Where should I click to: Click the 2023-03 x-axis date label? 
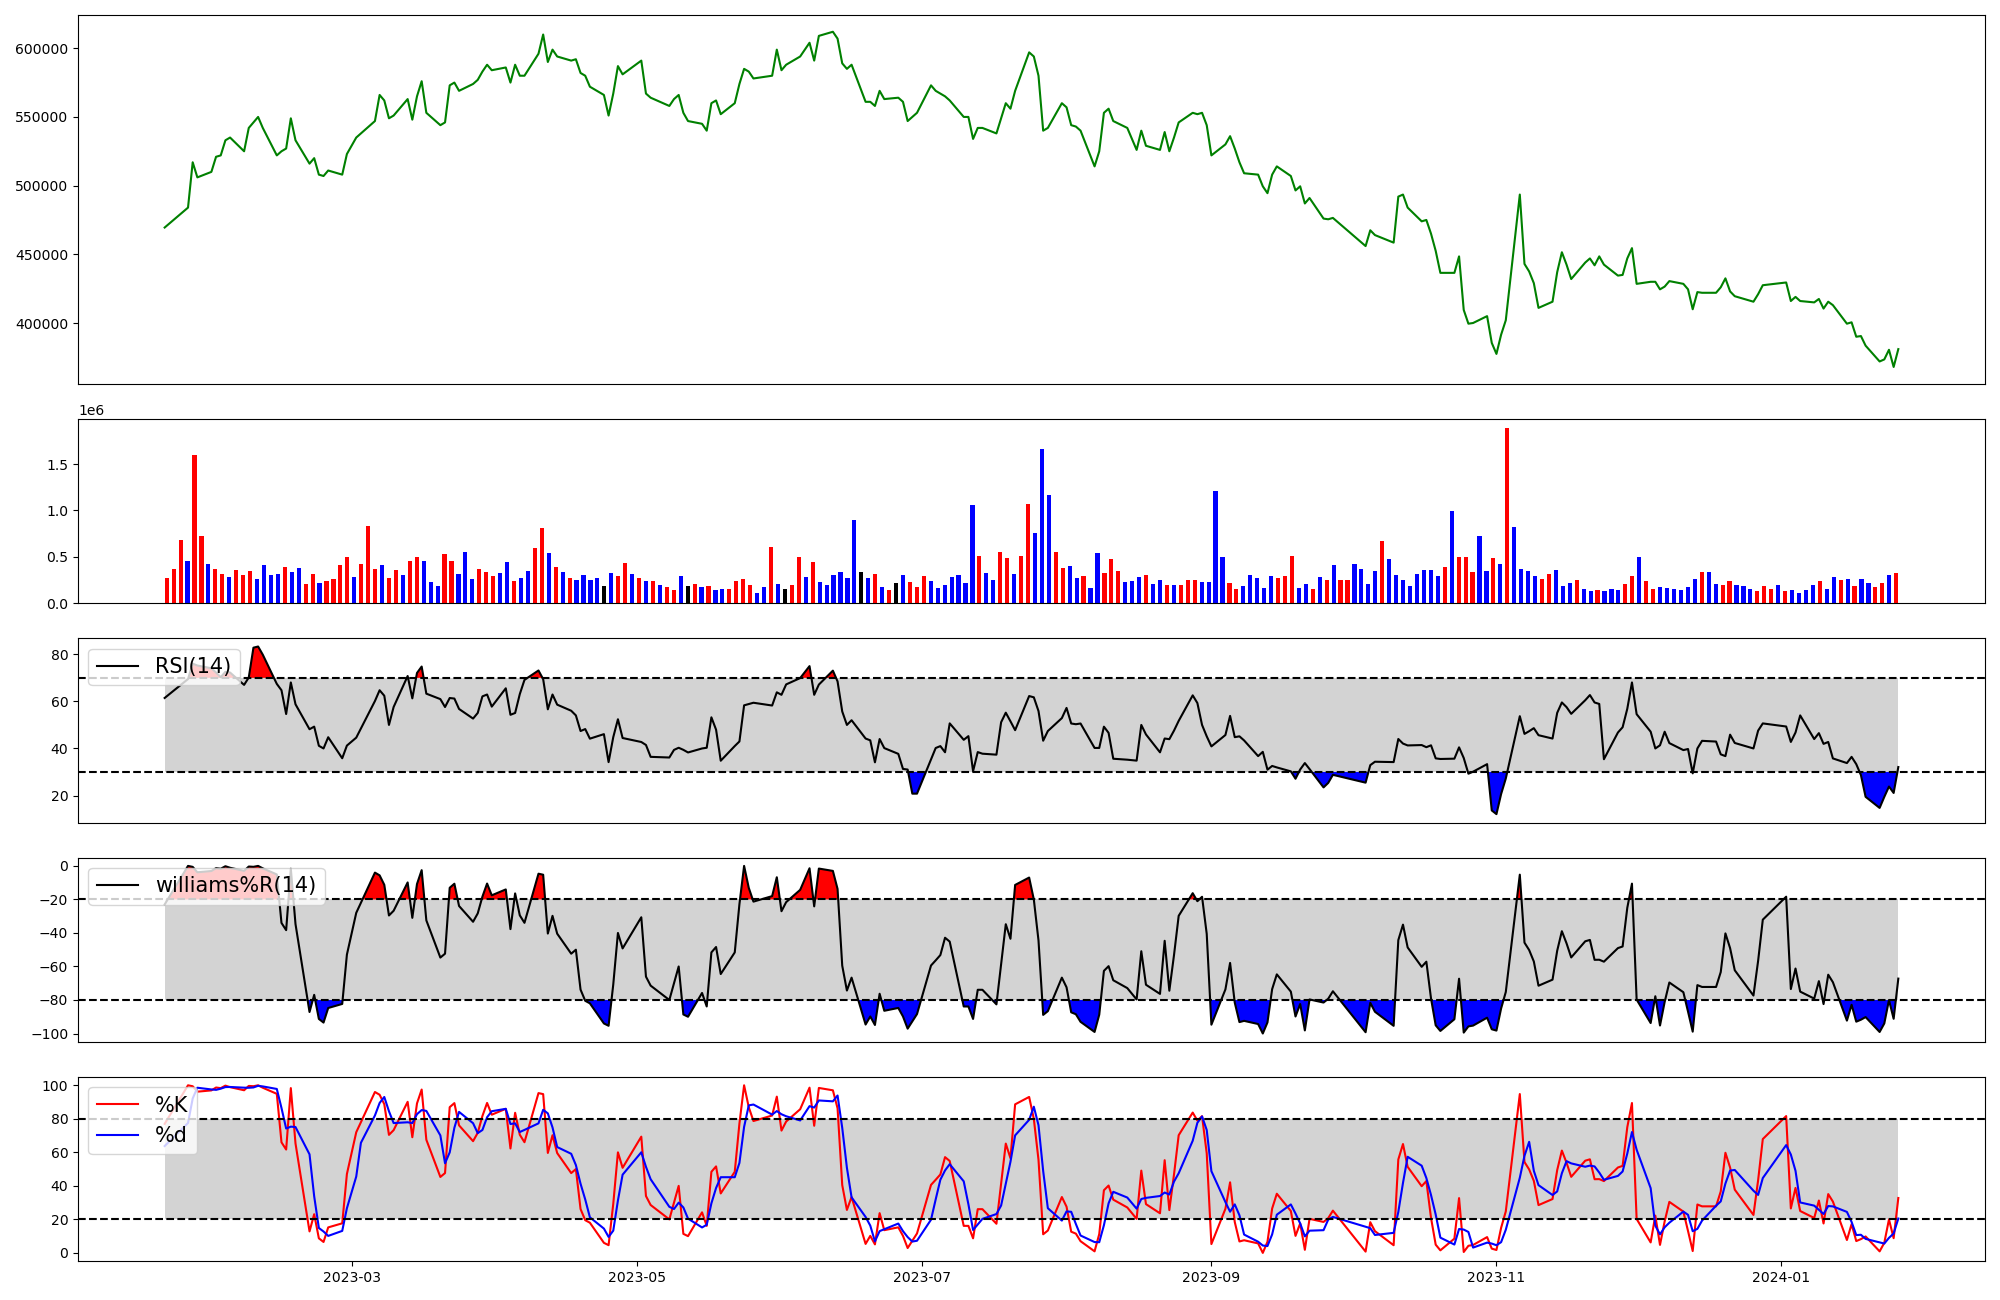[352, 1277]
